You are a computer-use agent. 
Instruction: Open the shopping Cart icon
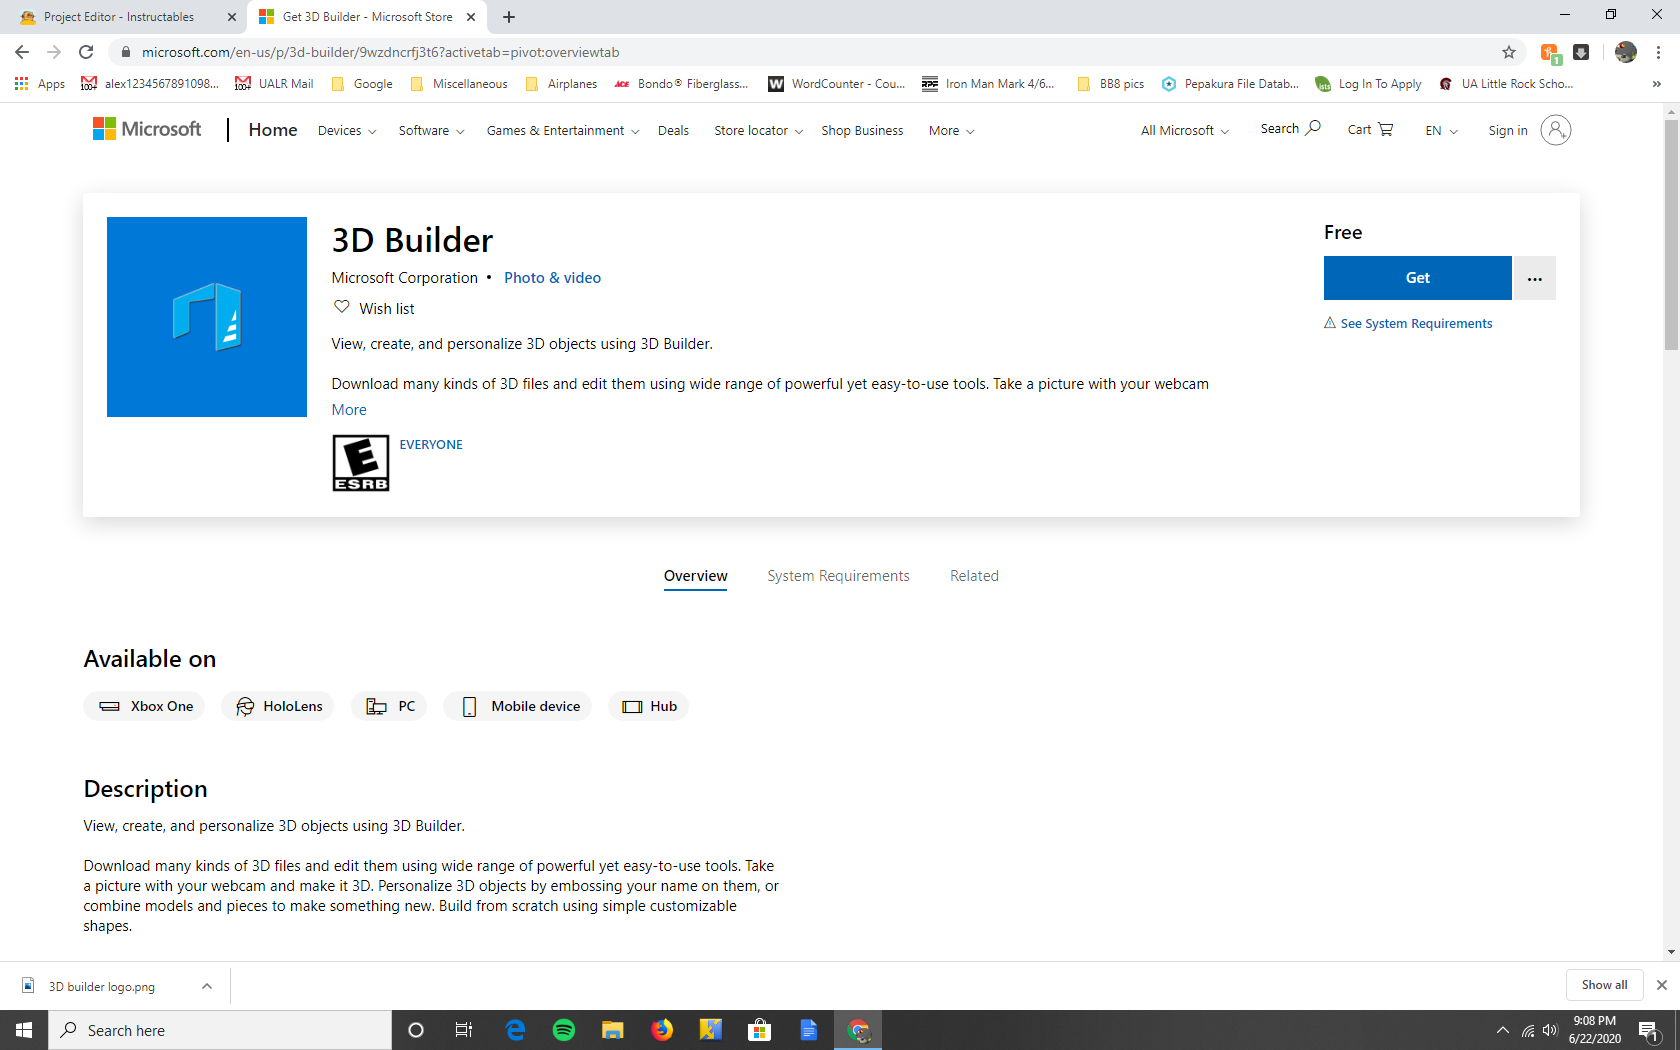click(1384, 129)
